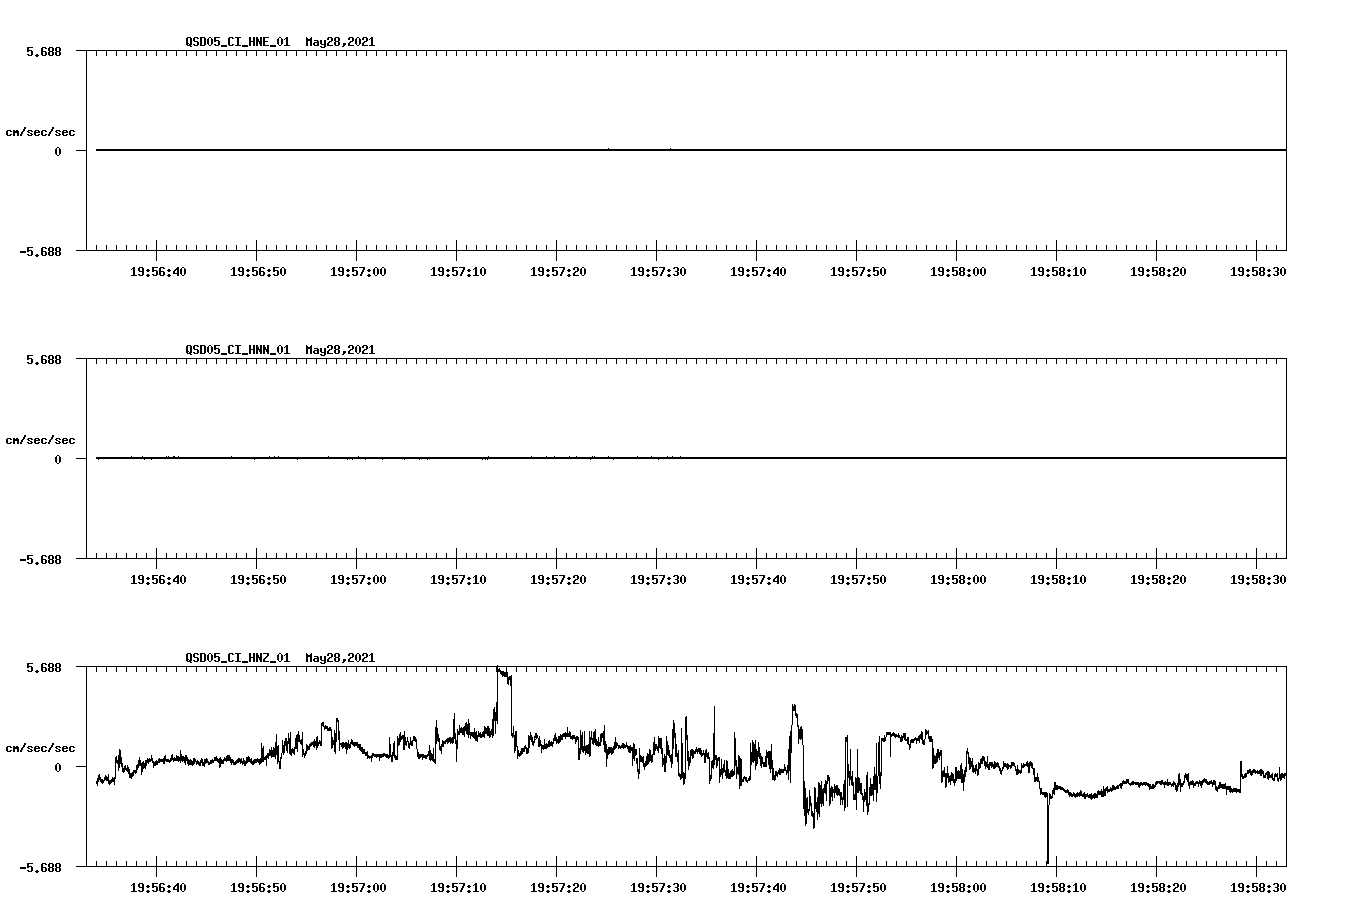Screen dimensions: 1358x924
Task: Click the 19:57:30 timestamp under middle plot
Action: (658, 577)
